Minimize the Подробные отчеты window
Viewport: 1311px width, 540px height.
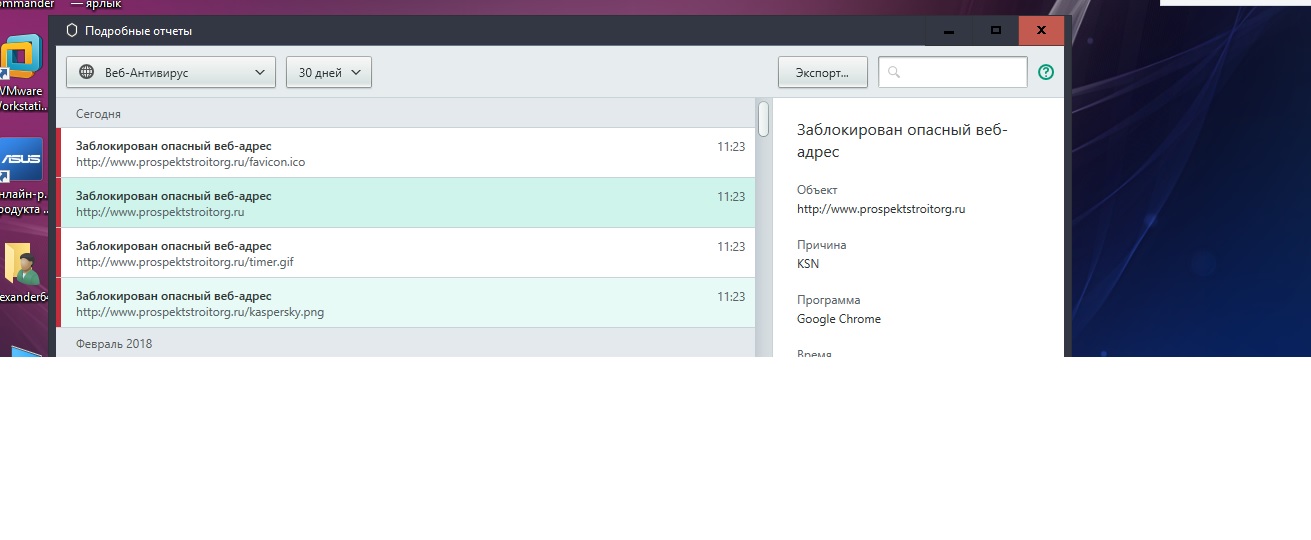click(948, 31)
